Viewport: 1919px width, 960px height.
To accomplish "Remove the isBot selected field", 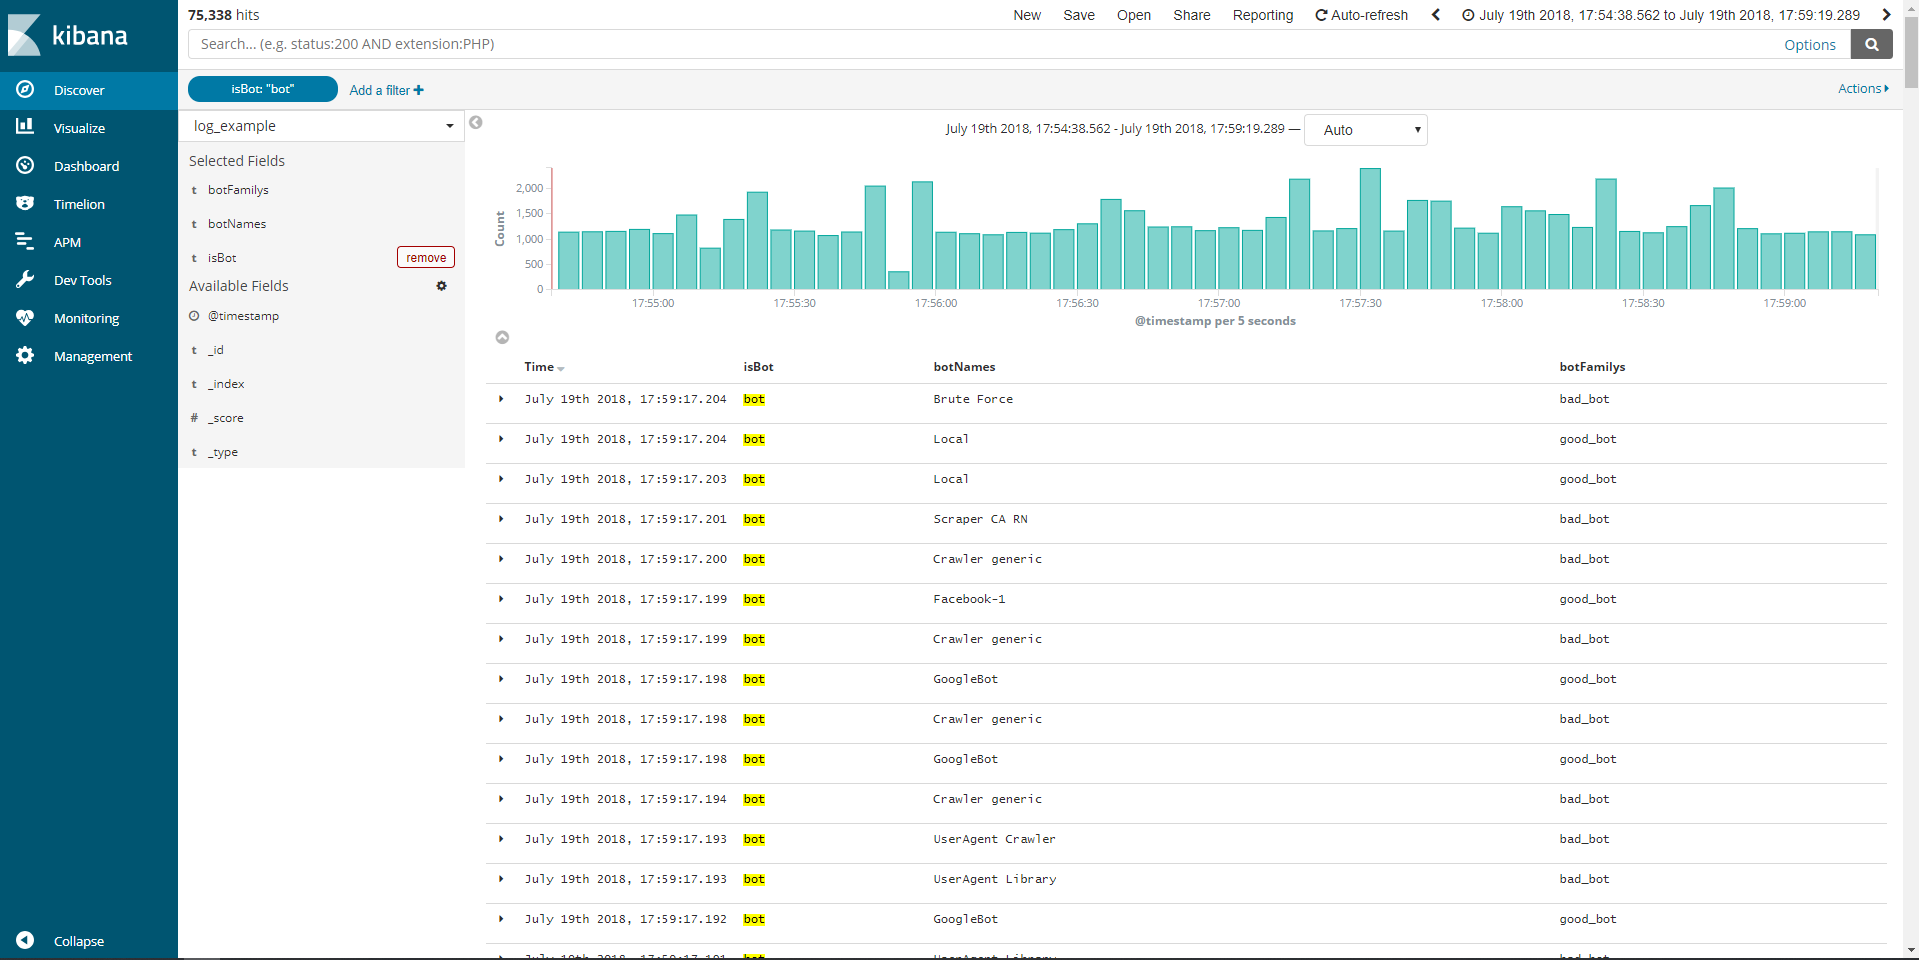I will click(425, 257).
